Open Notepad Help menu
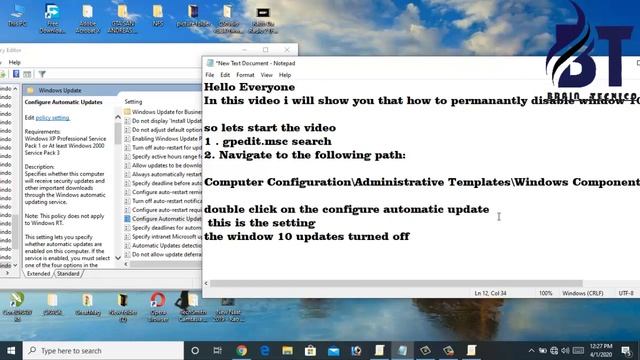The width and height of the screenshot is (640, 360). 285,75
